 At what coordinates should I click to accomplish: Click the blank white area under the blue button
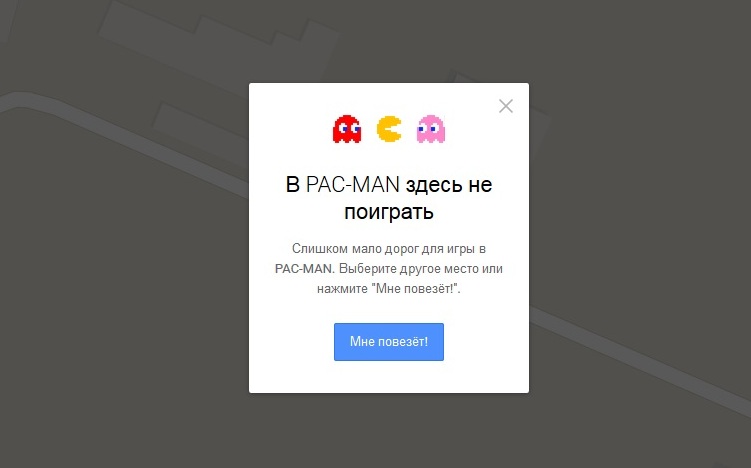[x=388, y=377]
